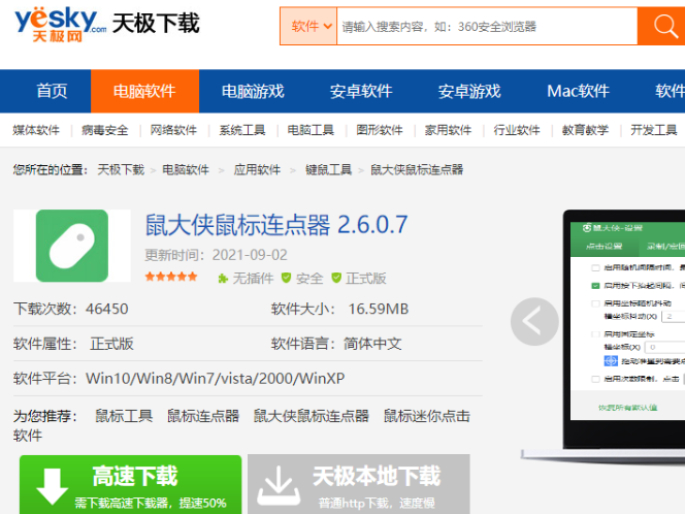685x514 pixels.
Task: Click the yesky 天极网 logo
Action: [60, 24]
